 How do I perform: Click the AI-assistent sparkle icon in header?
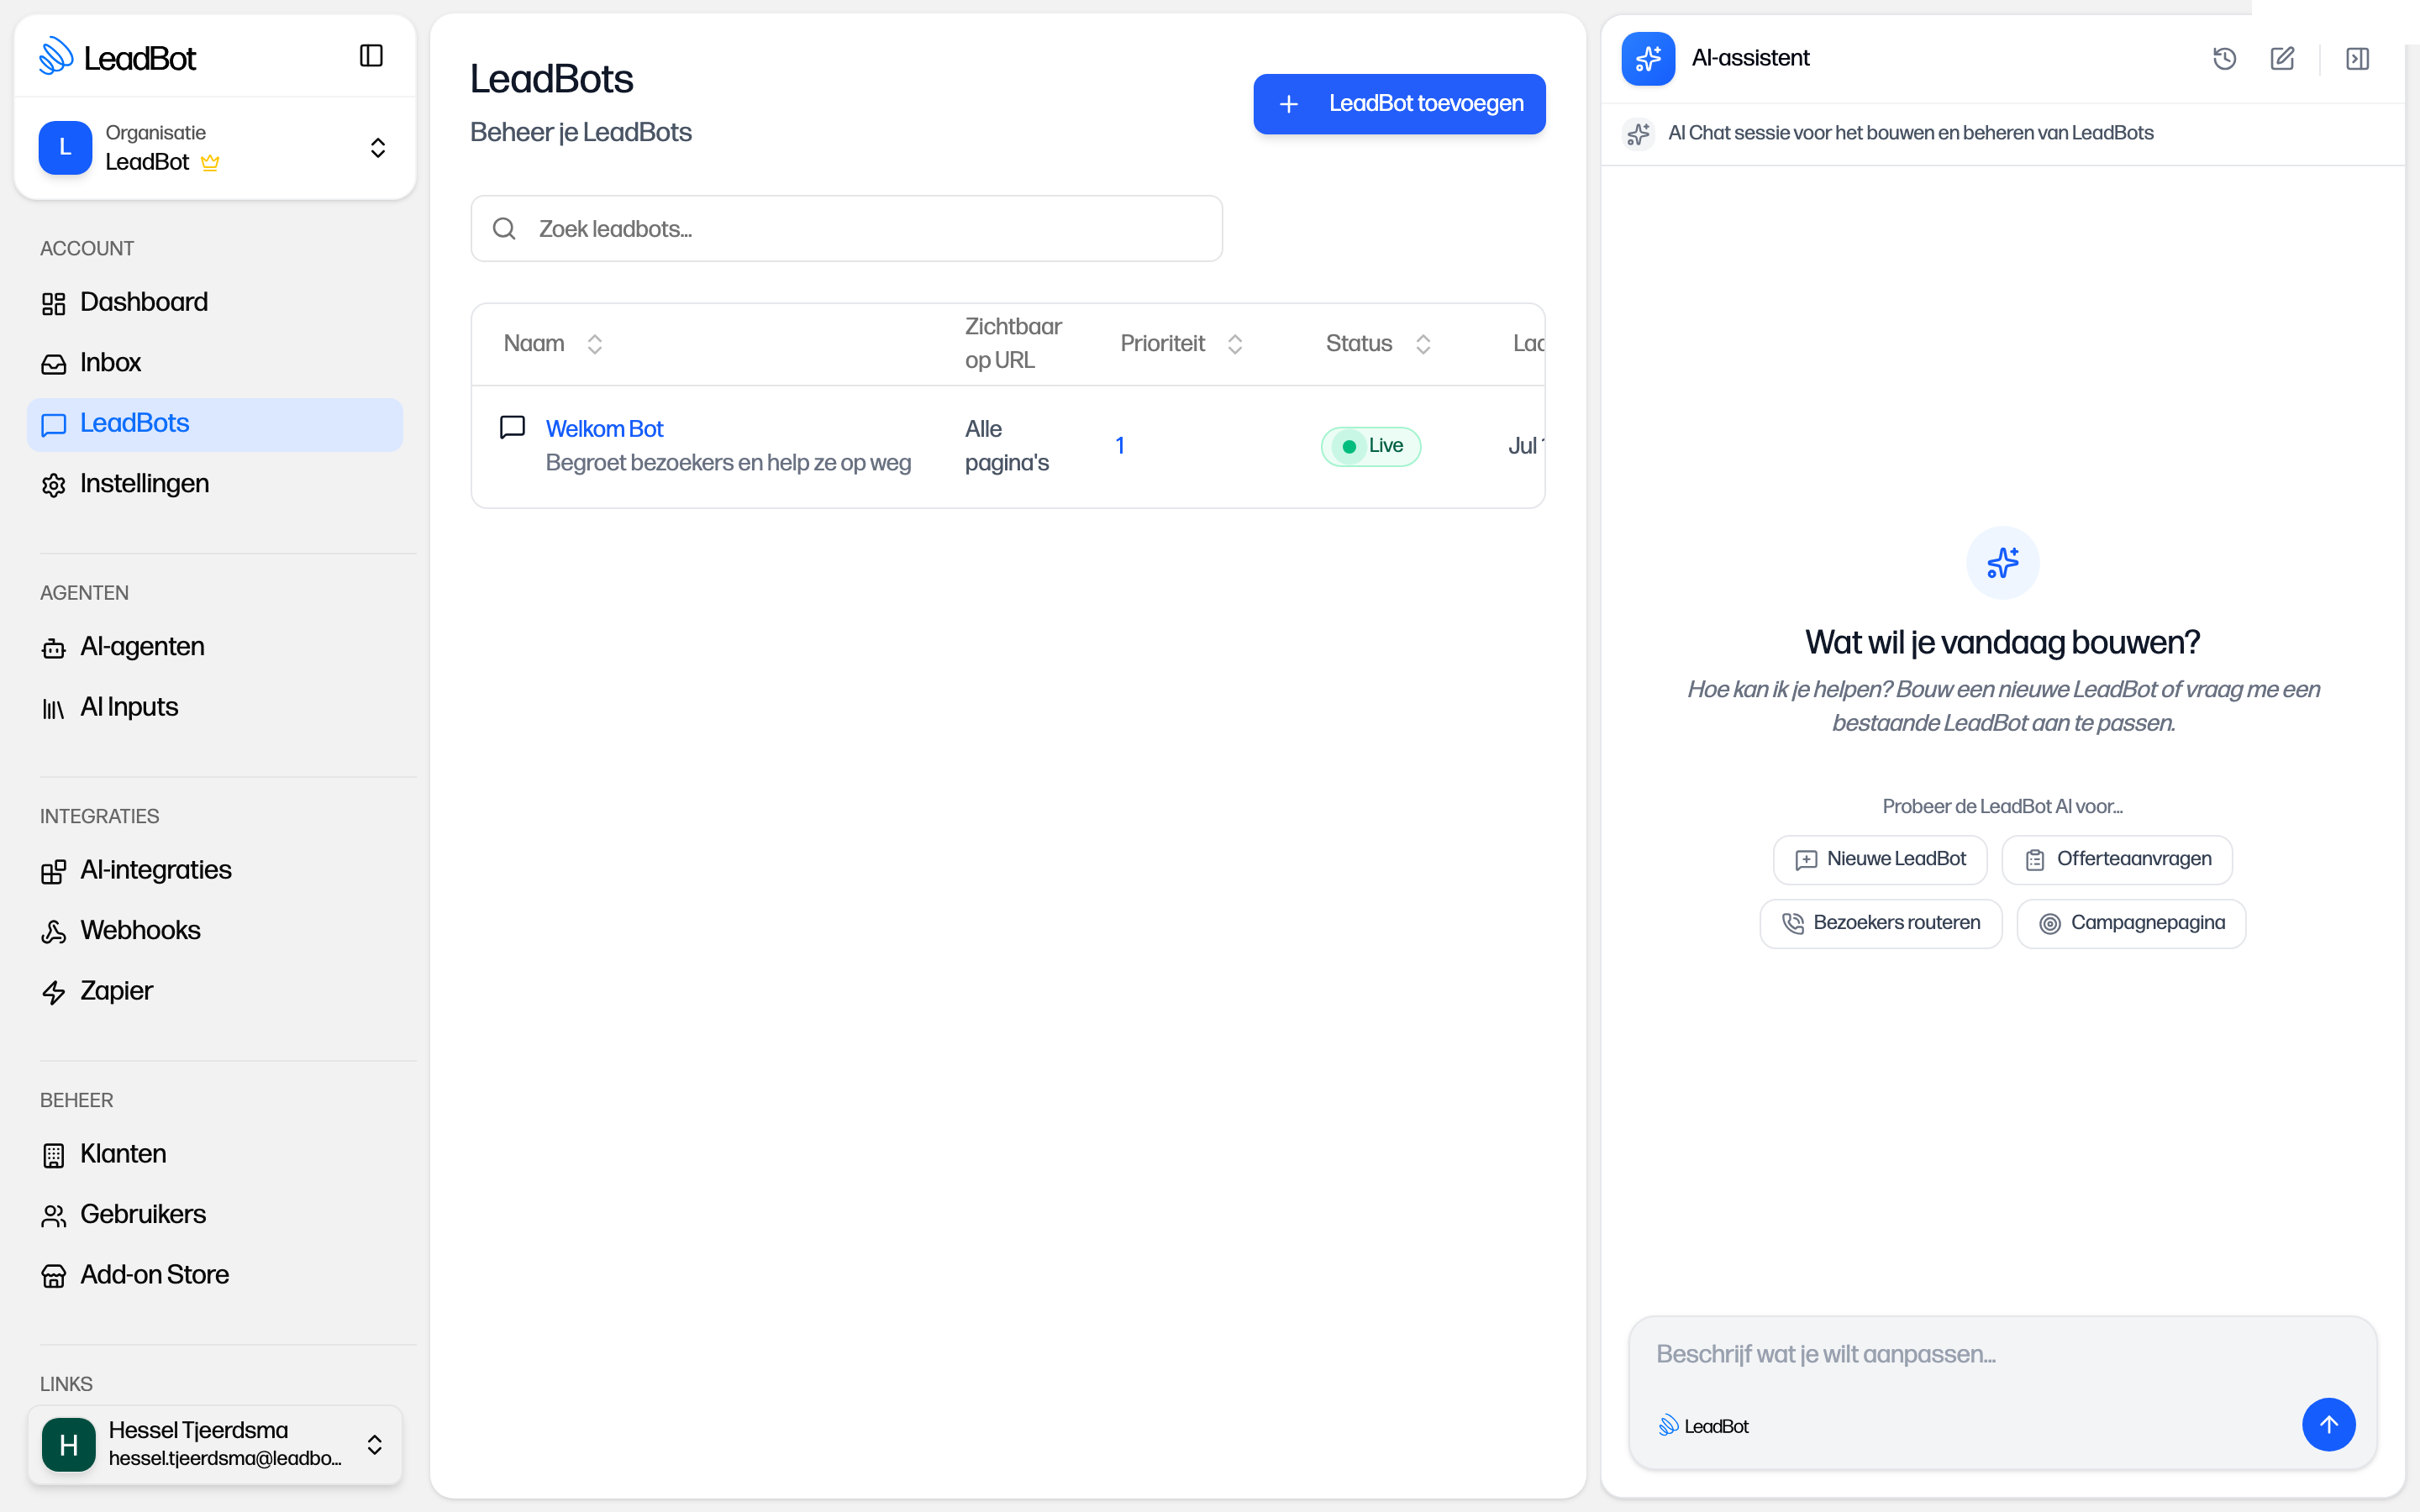(1648, 58)
